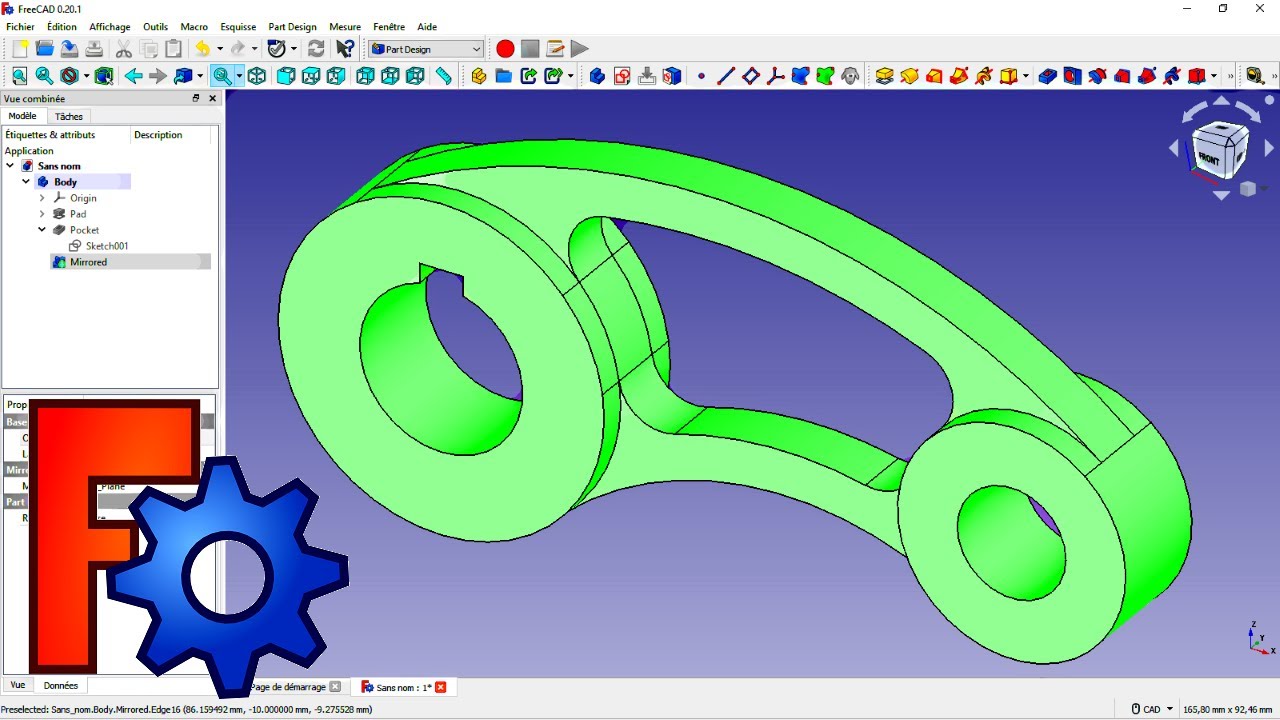Close the Vue combinée panel

pos(212,99)
